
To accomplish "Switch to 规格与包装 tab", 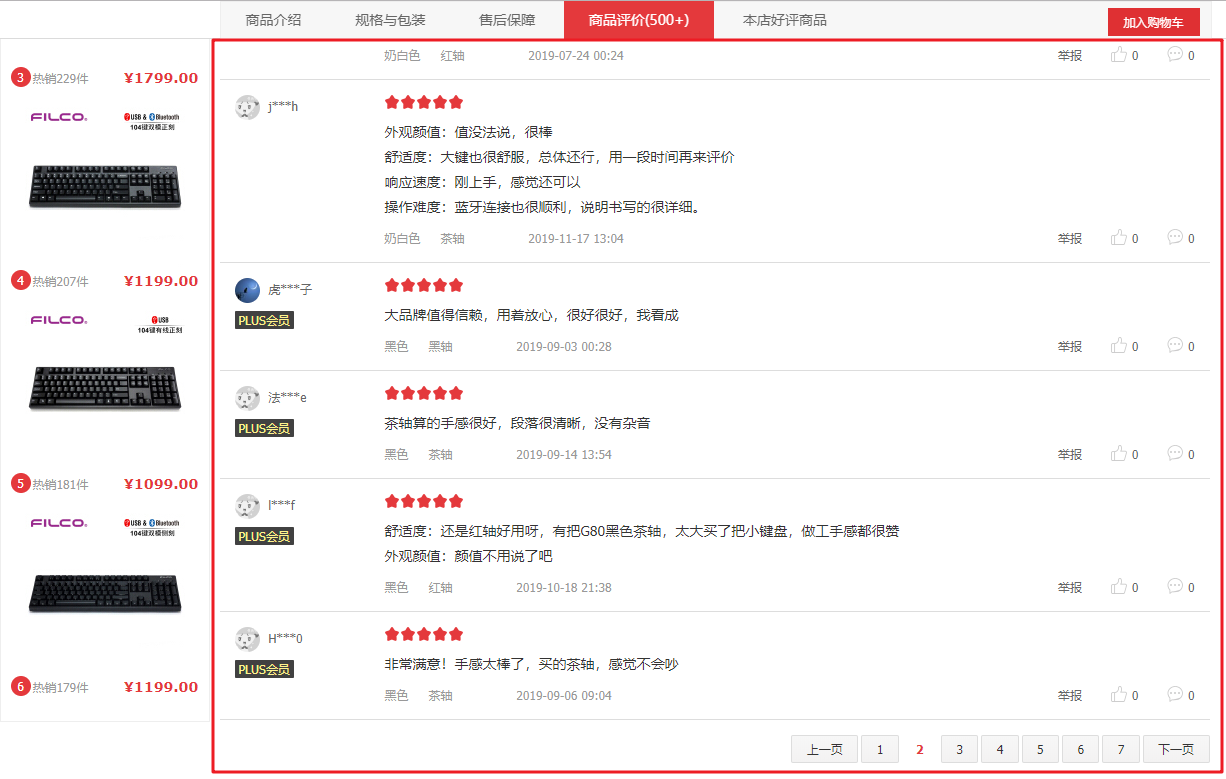I will point(390,20).
